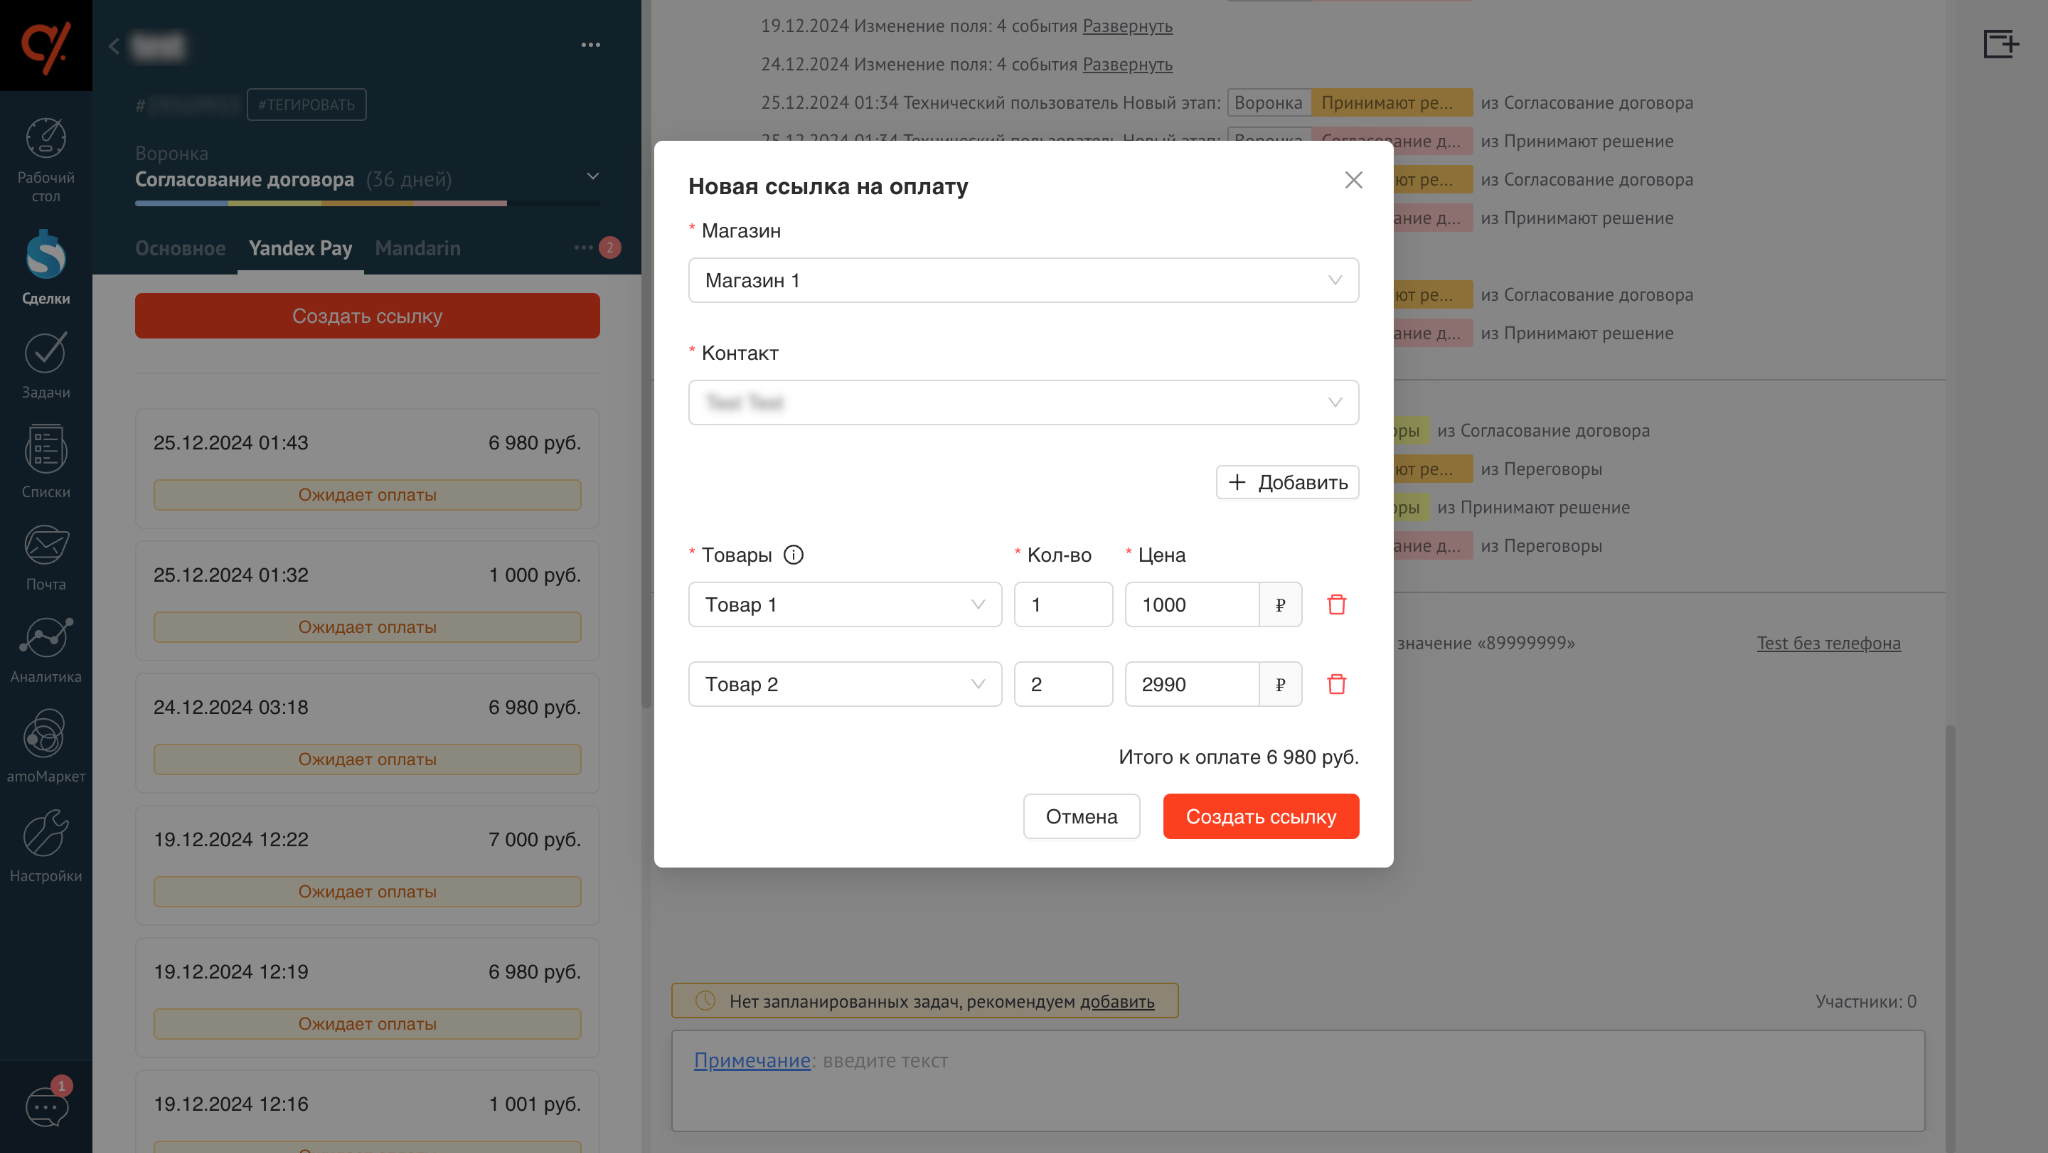Screen dimensions: 2048x1153
Task: Click the pipeline stage progress bar
Action: [x=367, y=203]
